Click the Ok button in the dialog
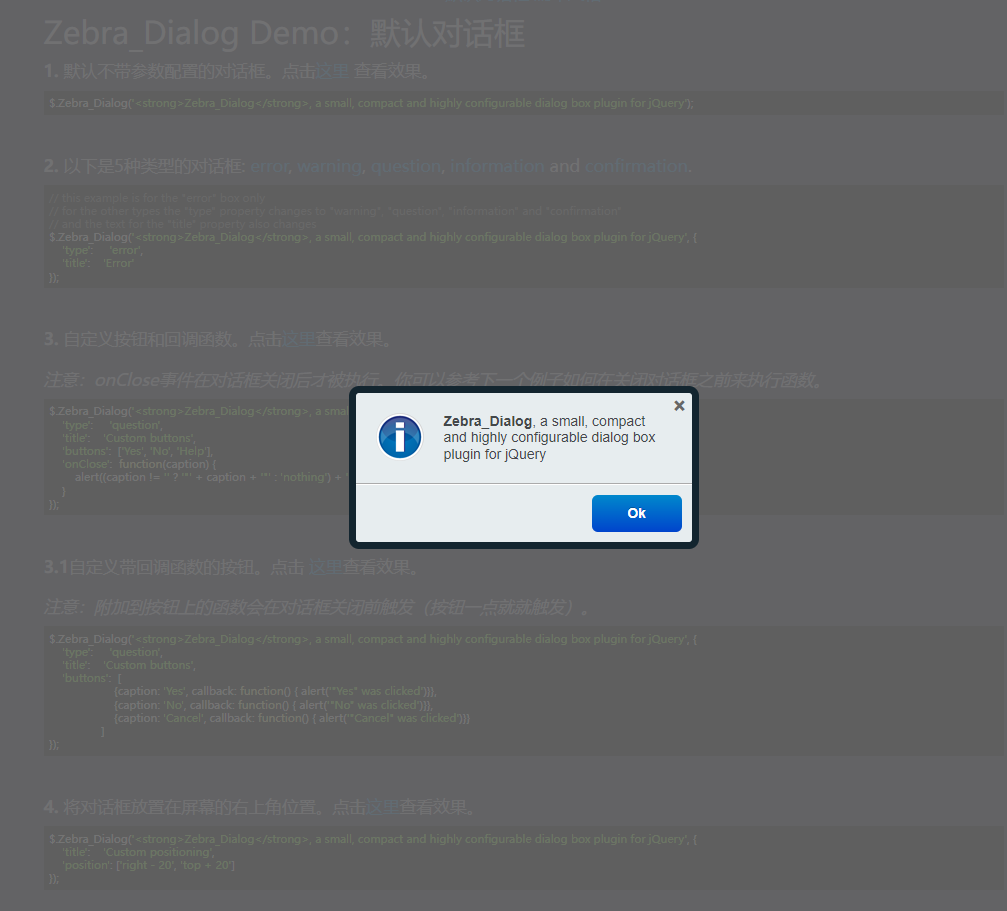Image resolution: width=1007 pixels, height=911 pixels. point(636,513)
